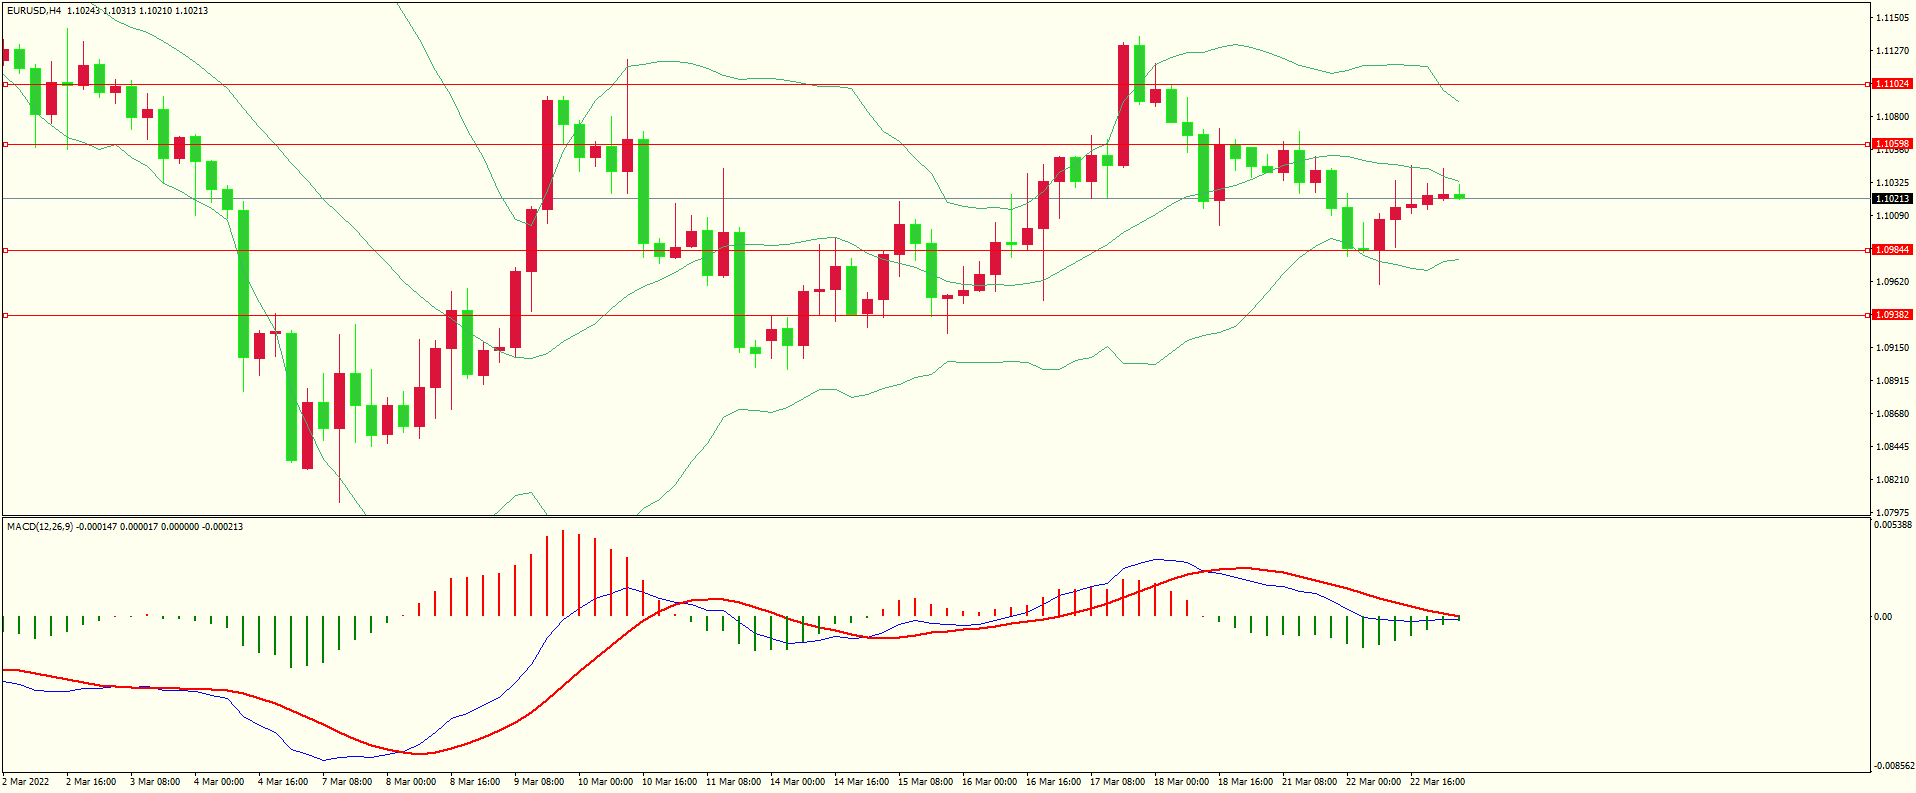Click the 8 Mar 00:00 time label

click(x=411, y=782)
